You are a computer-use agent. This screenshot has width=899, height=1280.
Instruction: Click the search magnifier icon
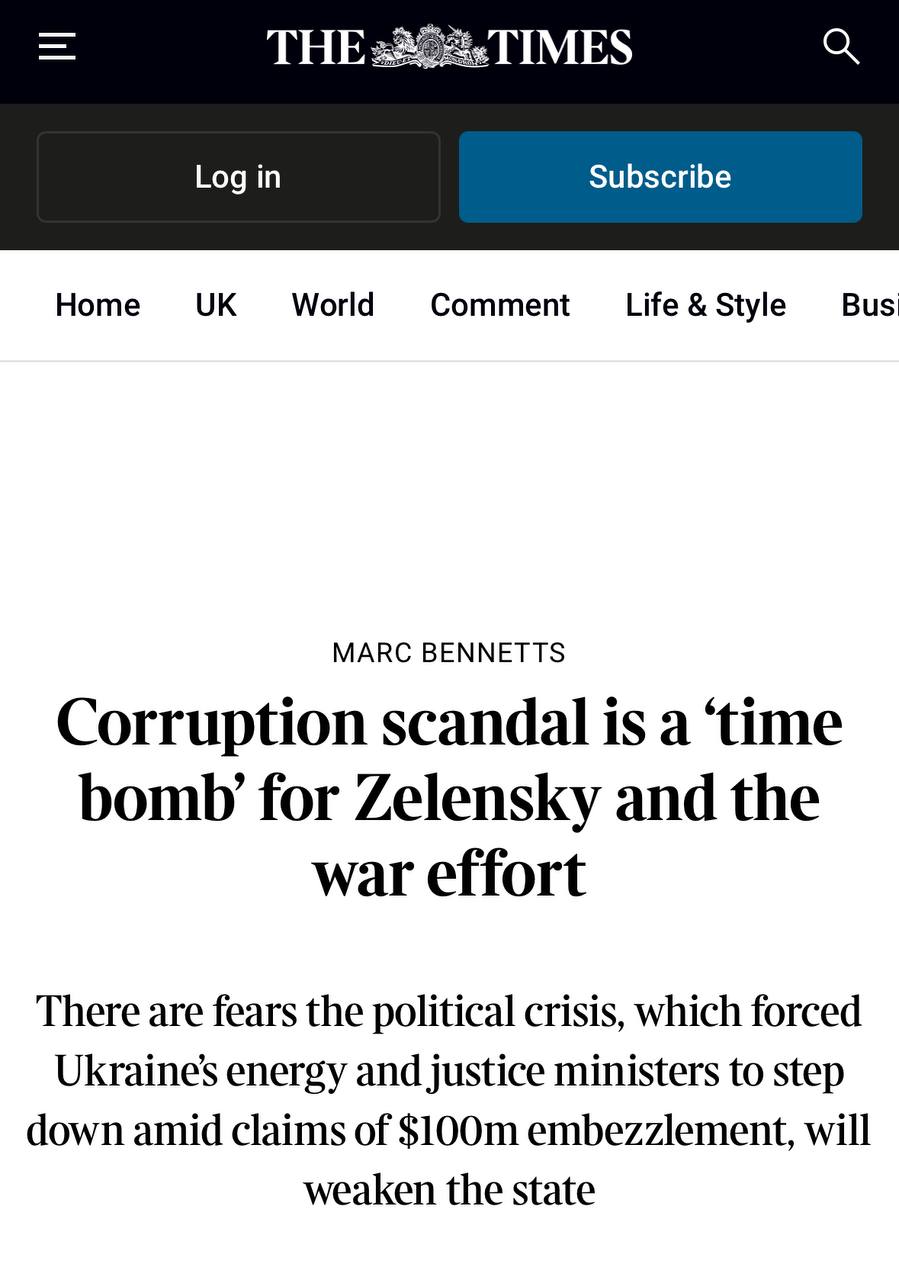point(840,46)
